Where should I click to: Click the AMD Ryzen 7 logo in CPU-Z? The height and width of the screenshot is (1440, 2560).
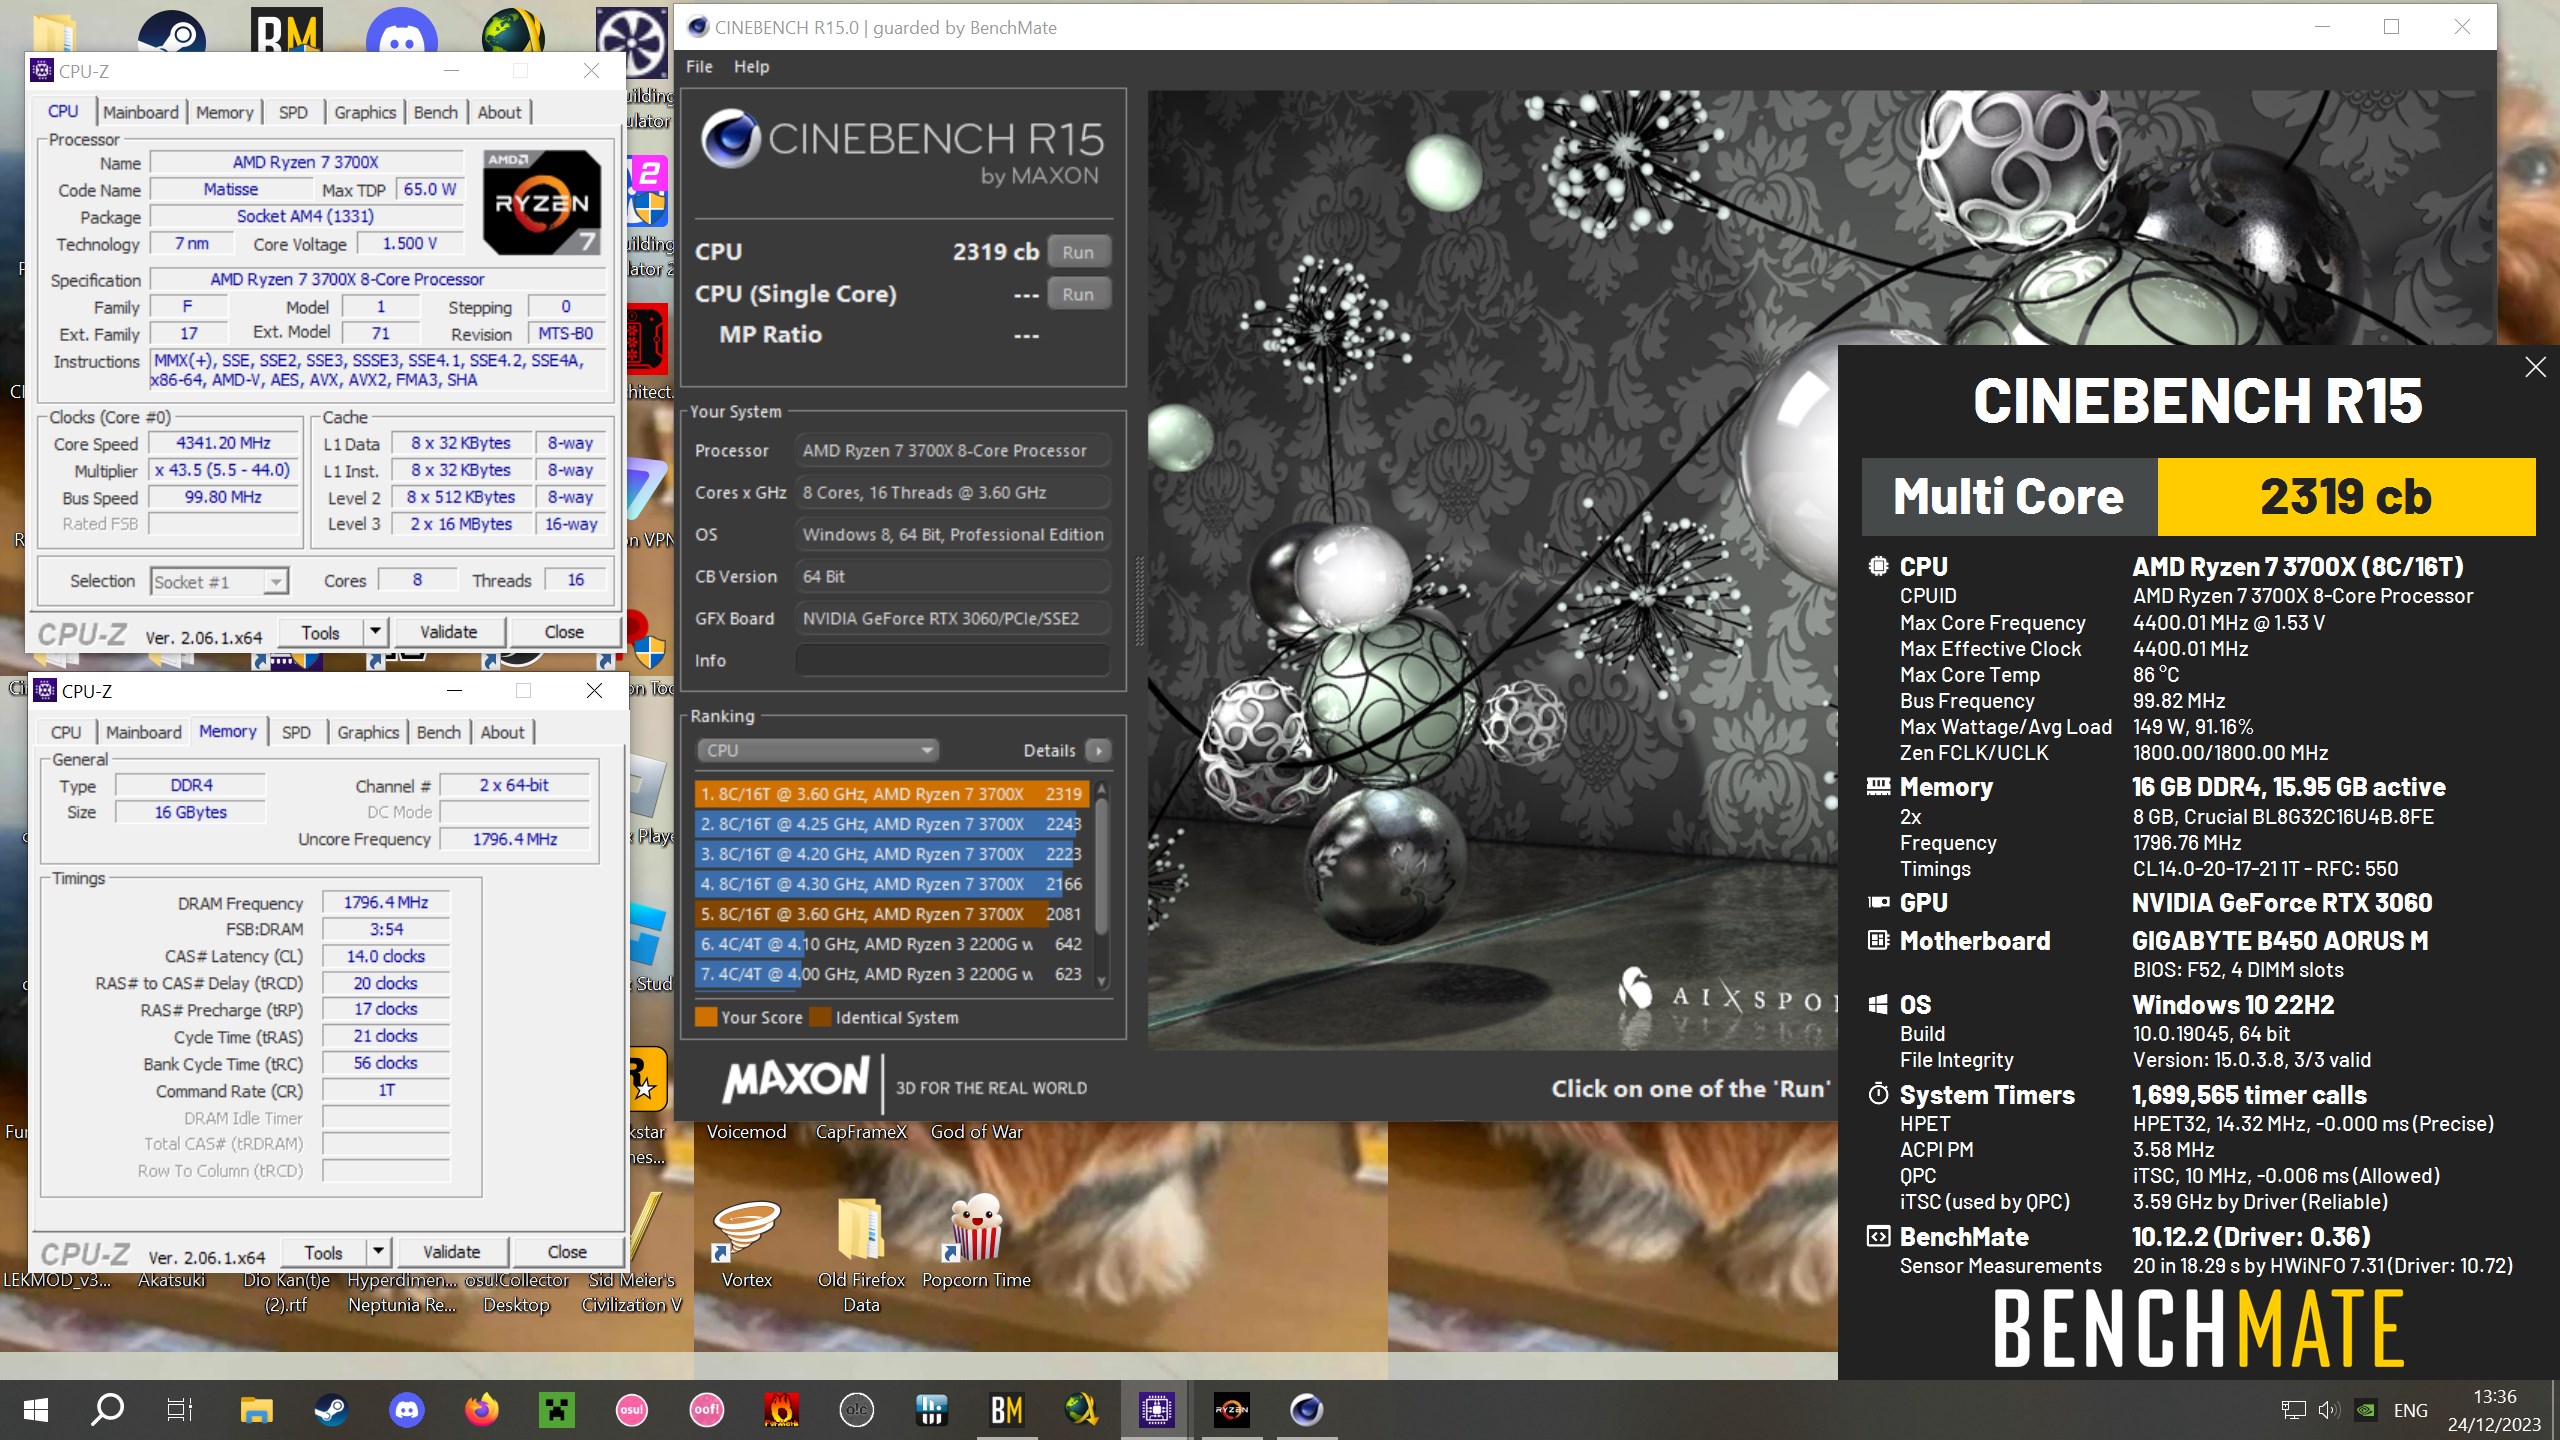coord(542,202)
